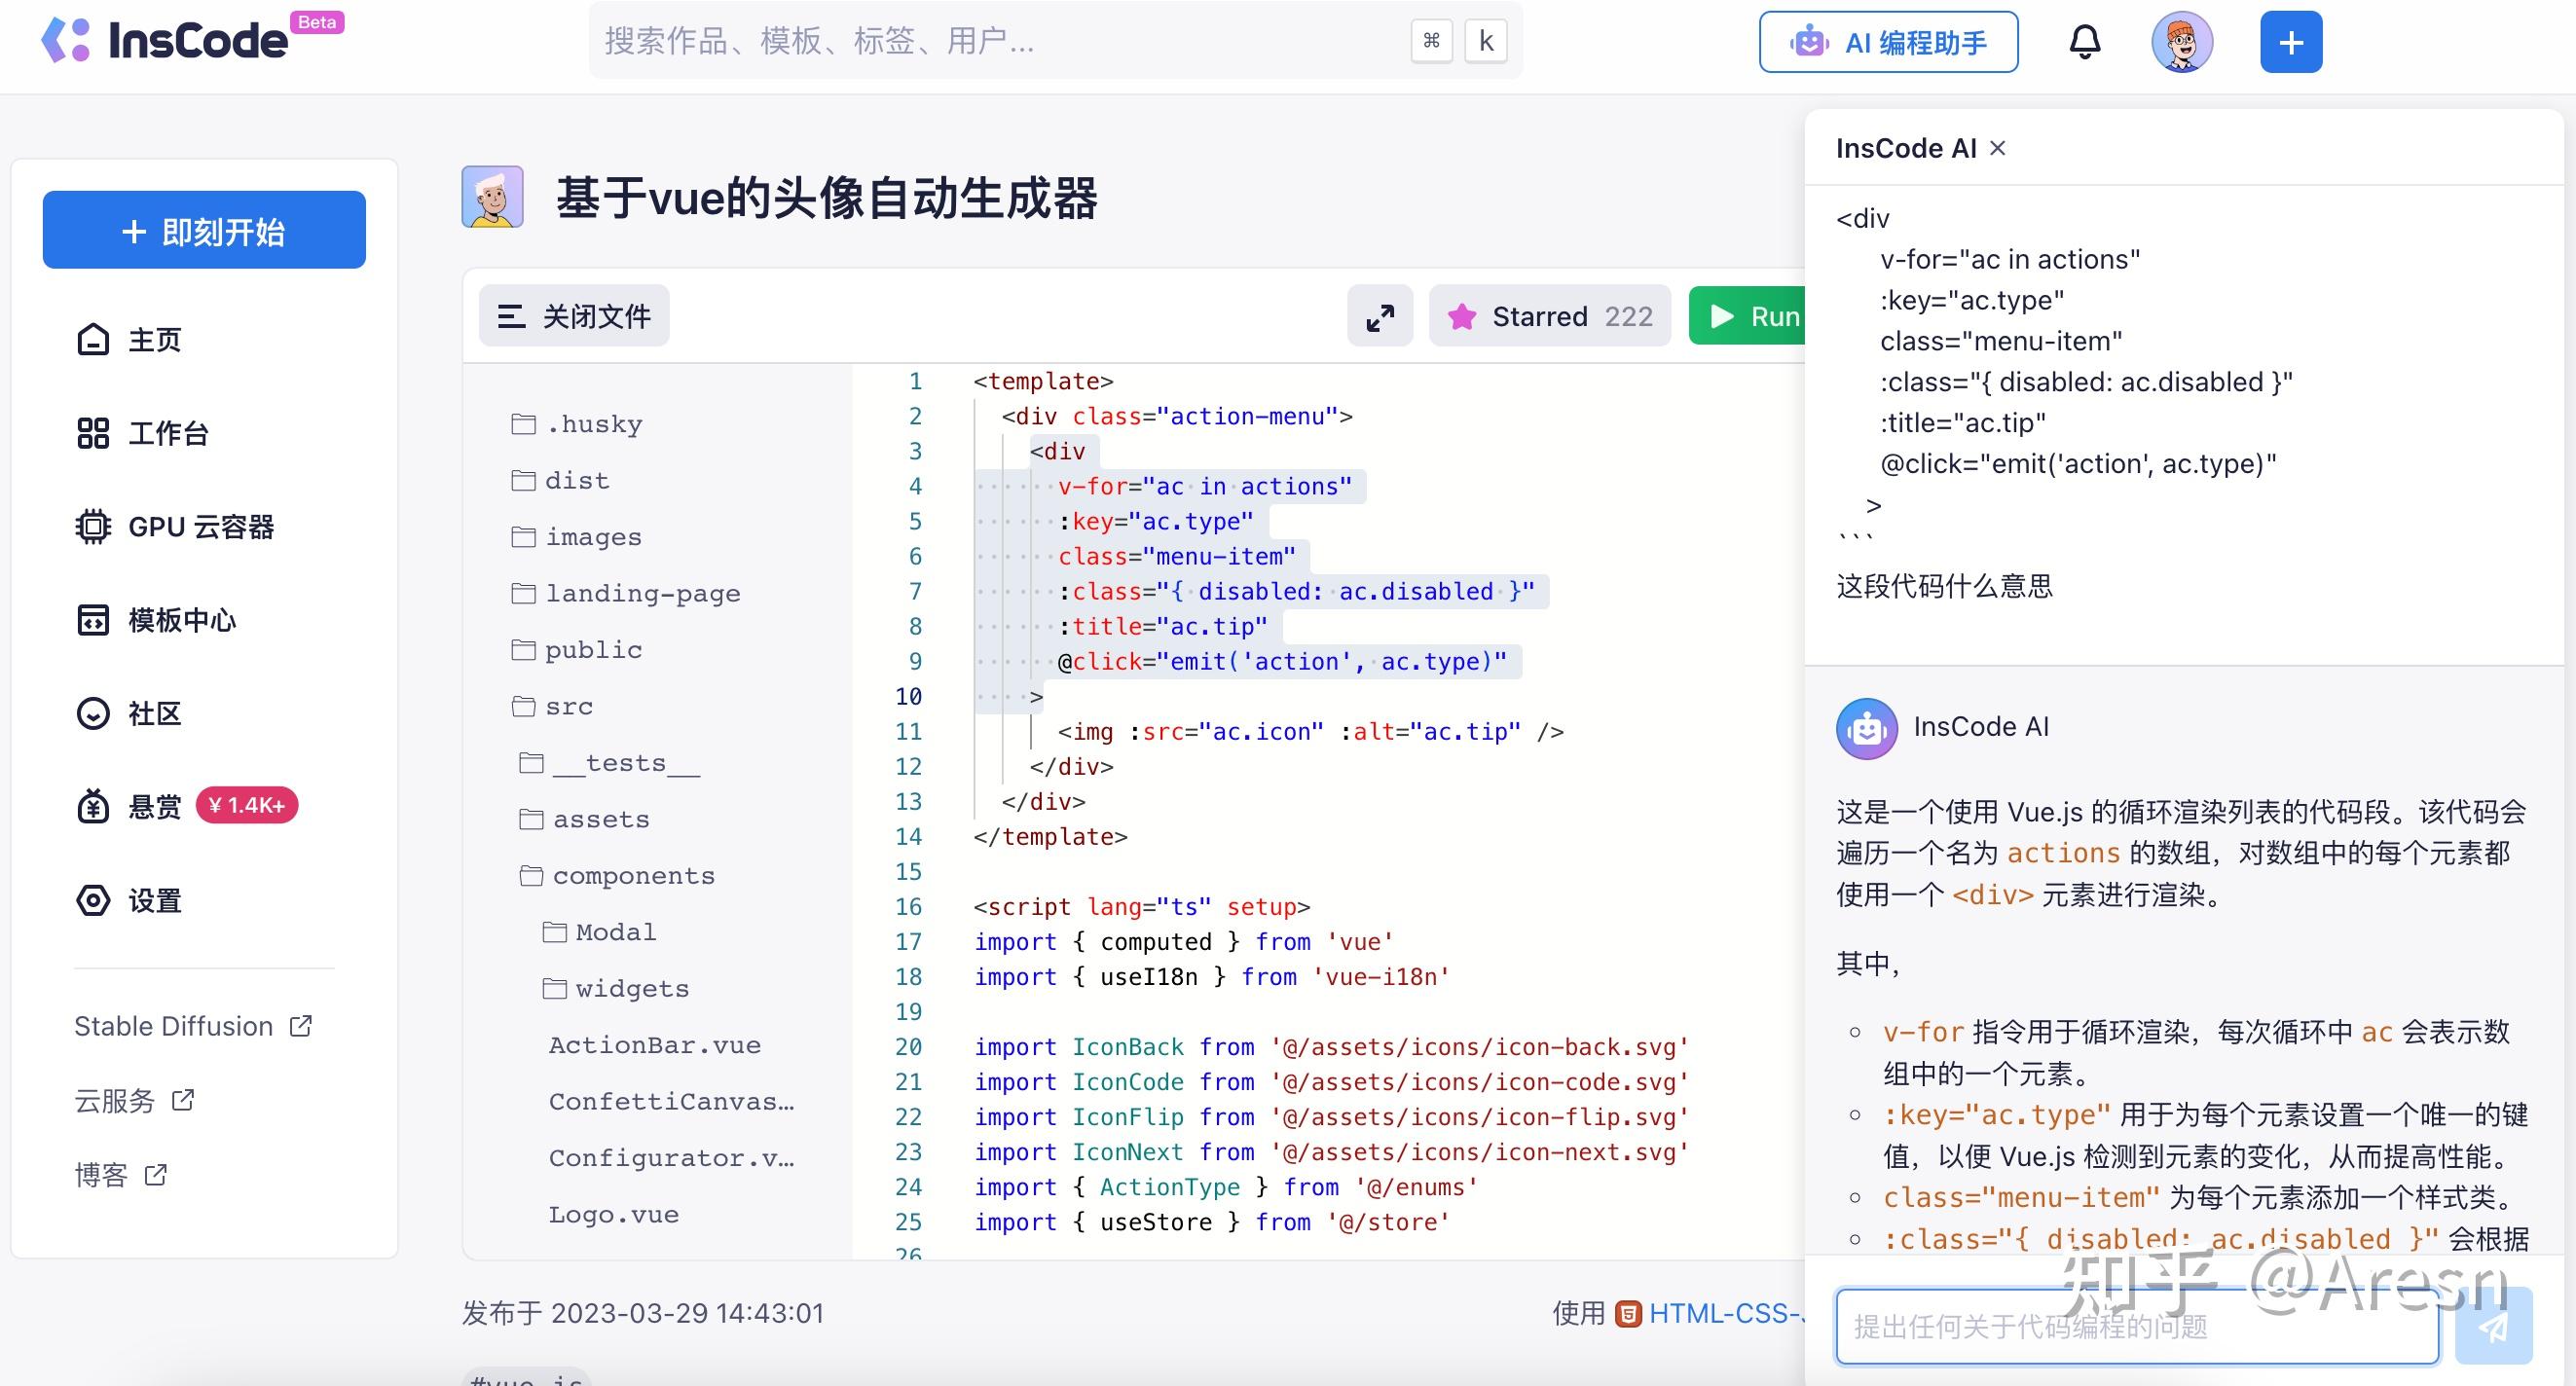Click the InsCode logo
The image size is (2576, 1386).
point(165,40)
